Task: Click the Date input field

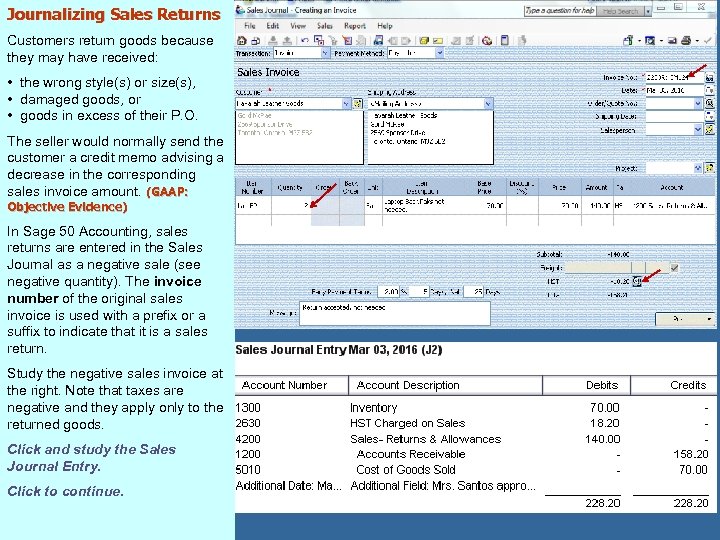Action: pos(674,90)
